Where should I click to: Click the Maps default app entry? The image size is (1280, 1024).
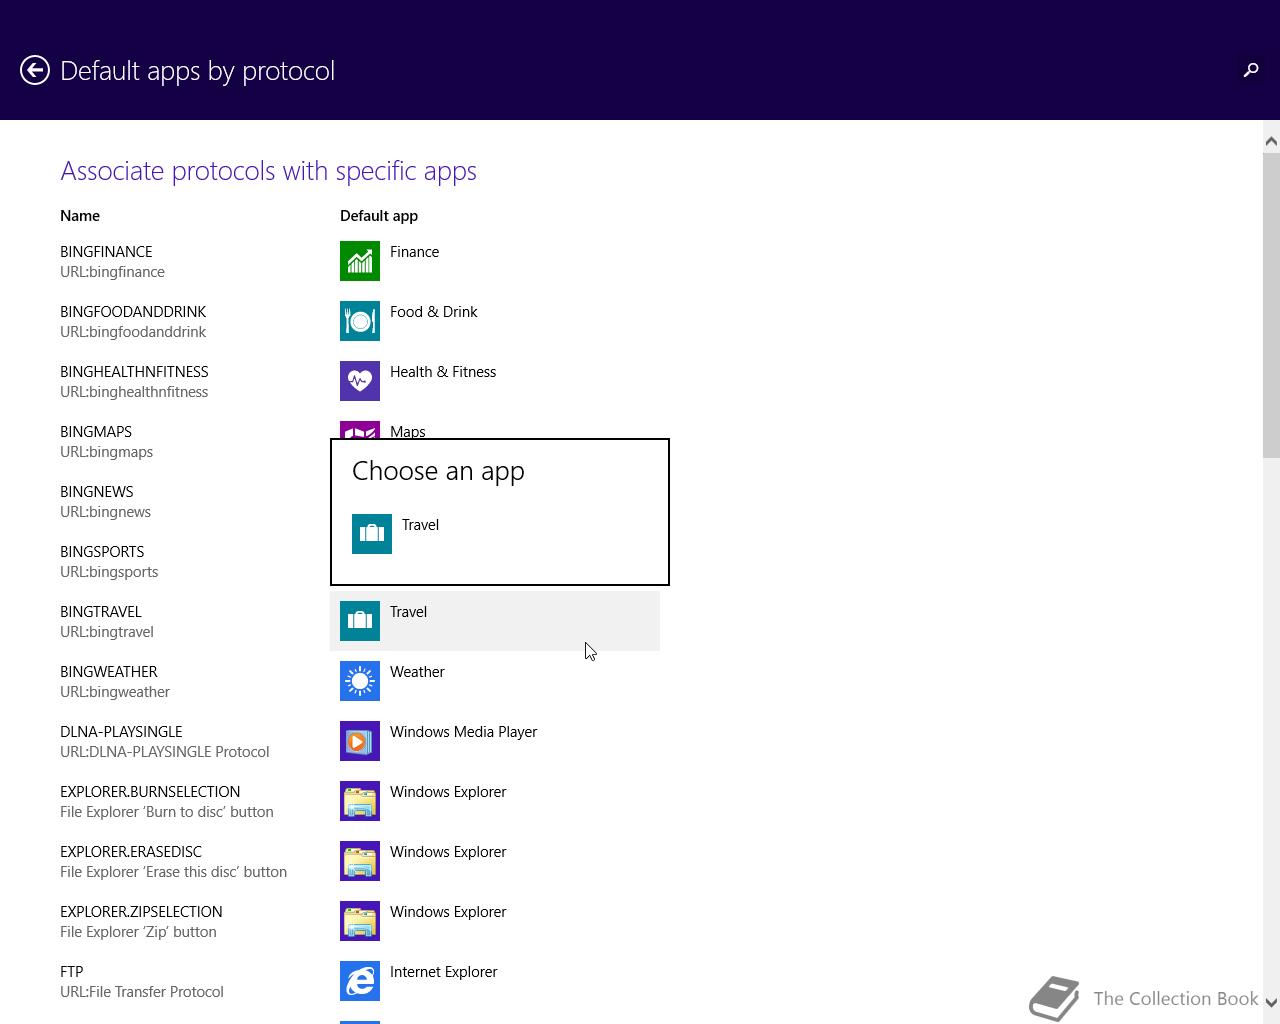(x=407, y=431)
